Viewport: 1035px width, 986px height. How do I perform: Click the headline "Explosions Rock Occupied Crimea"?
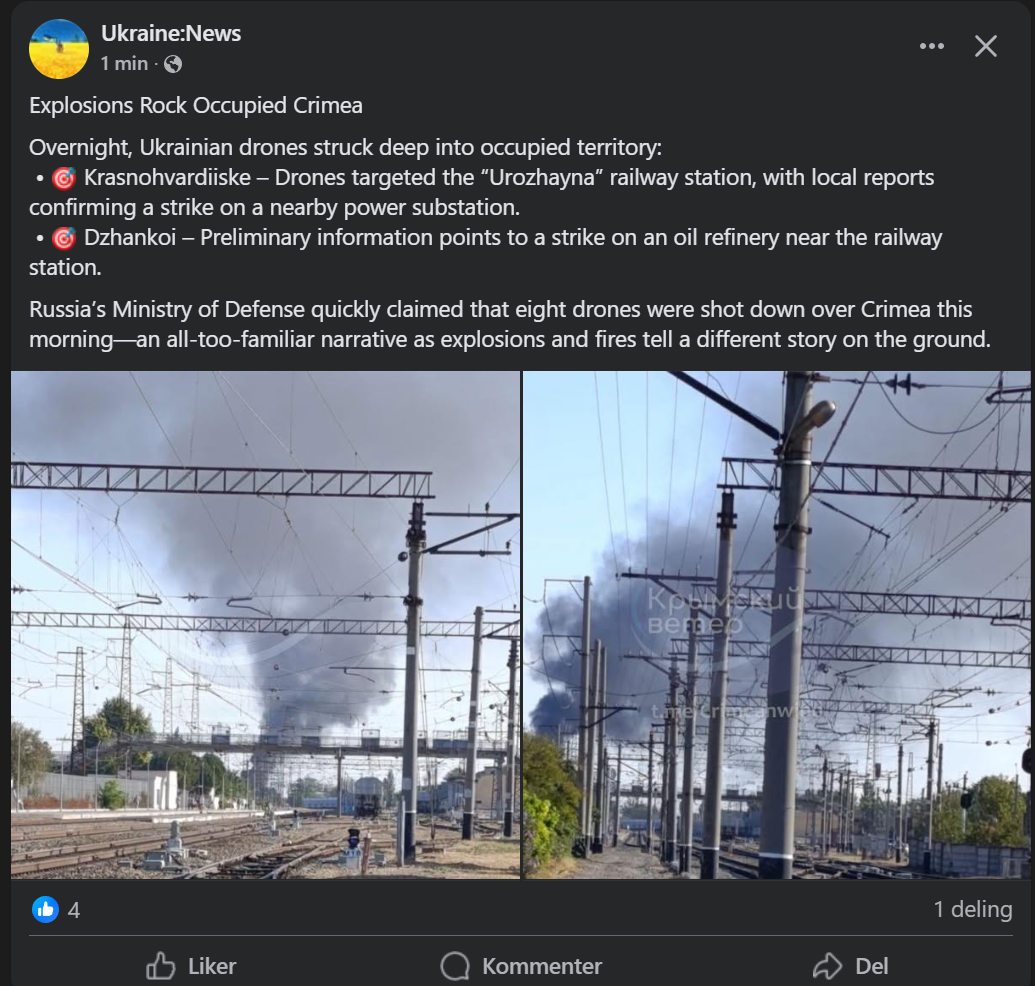[196, 106]
